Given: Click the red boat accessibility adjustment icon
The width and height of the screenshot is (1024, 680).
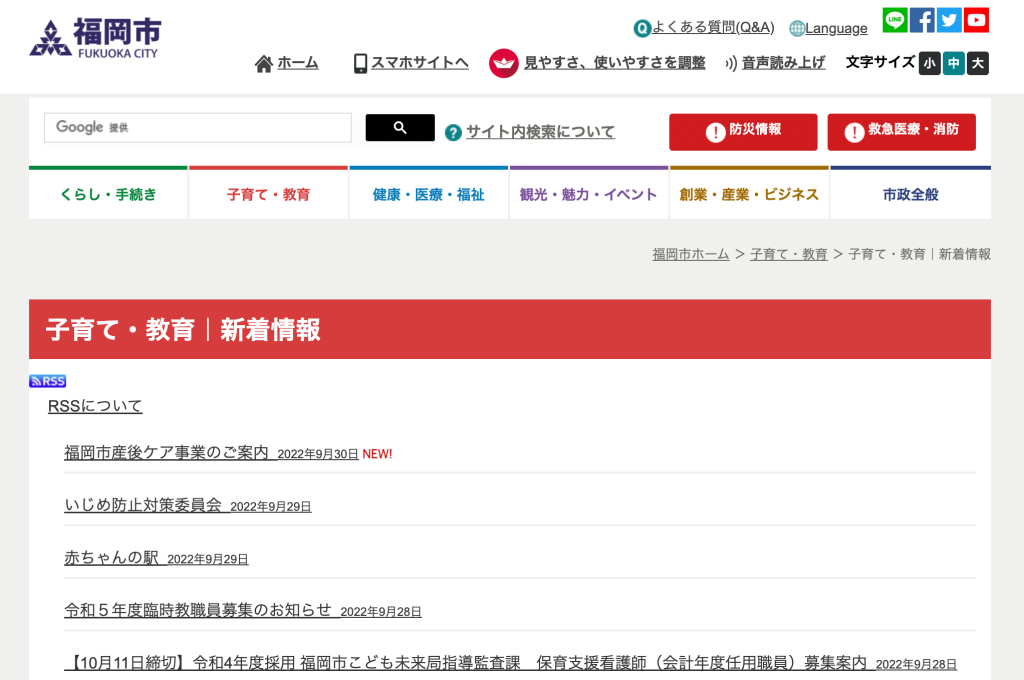Looking at the screenshot, I should click(503, 63).
